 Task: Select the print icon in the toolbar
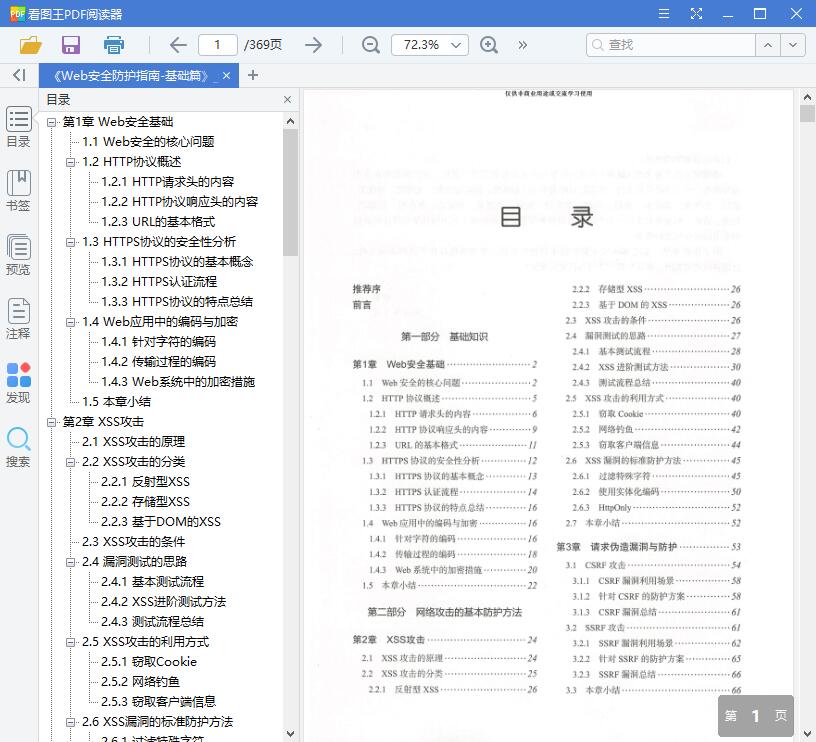tap(113, 45)
